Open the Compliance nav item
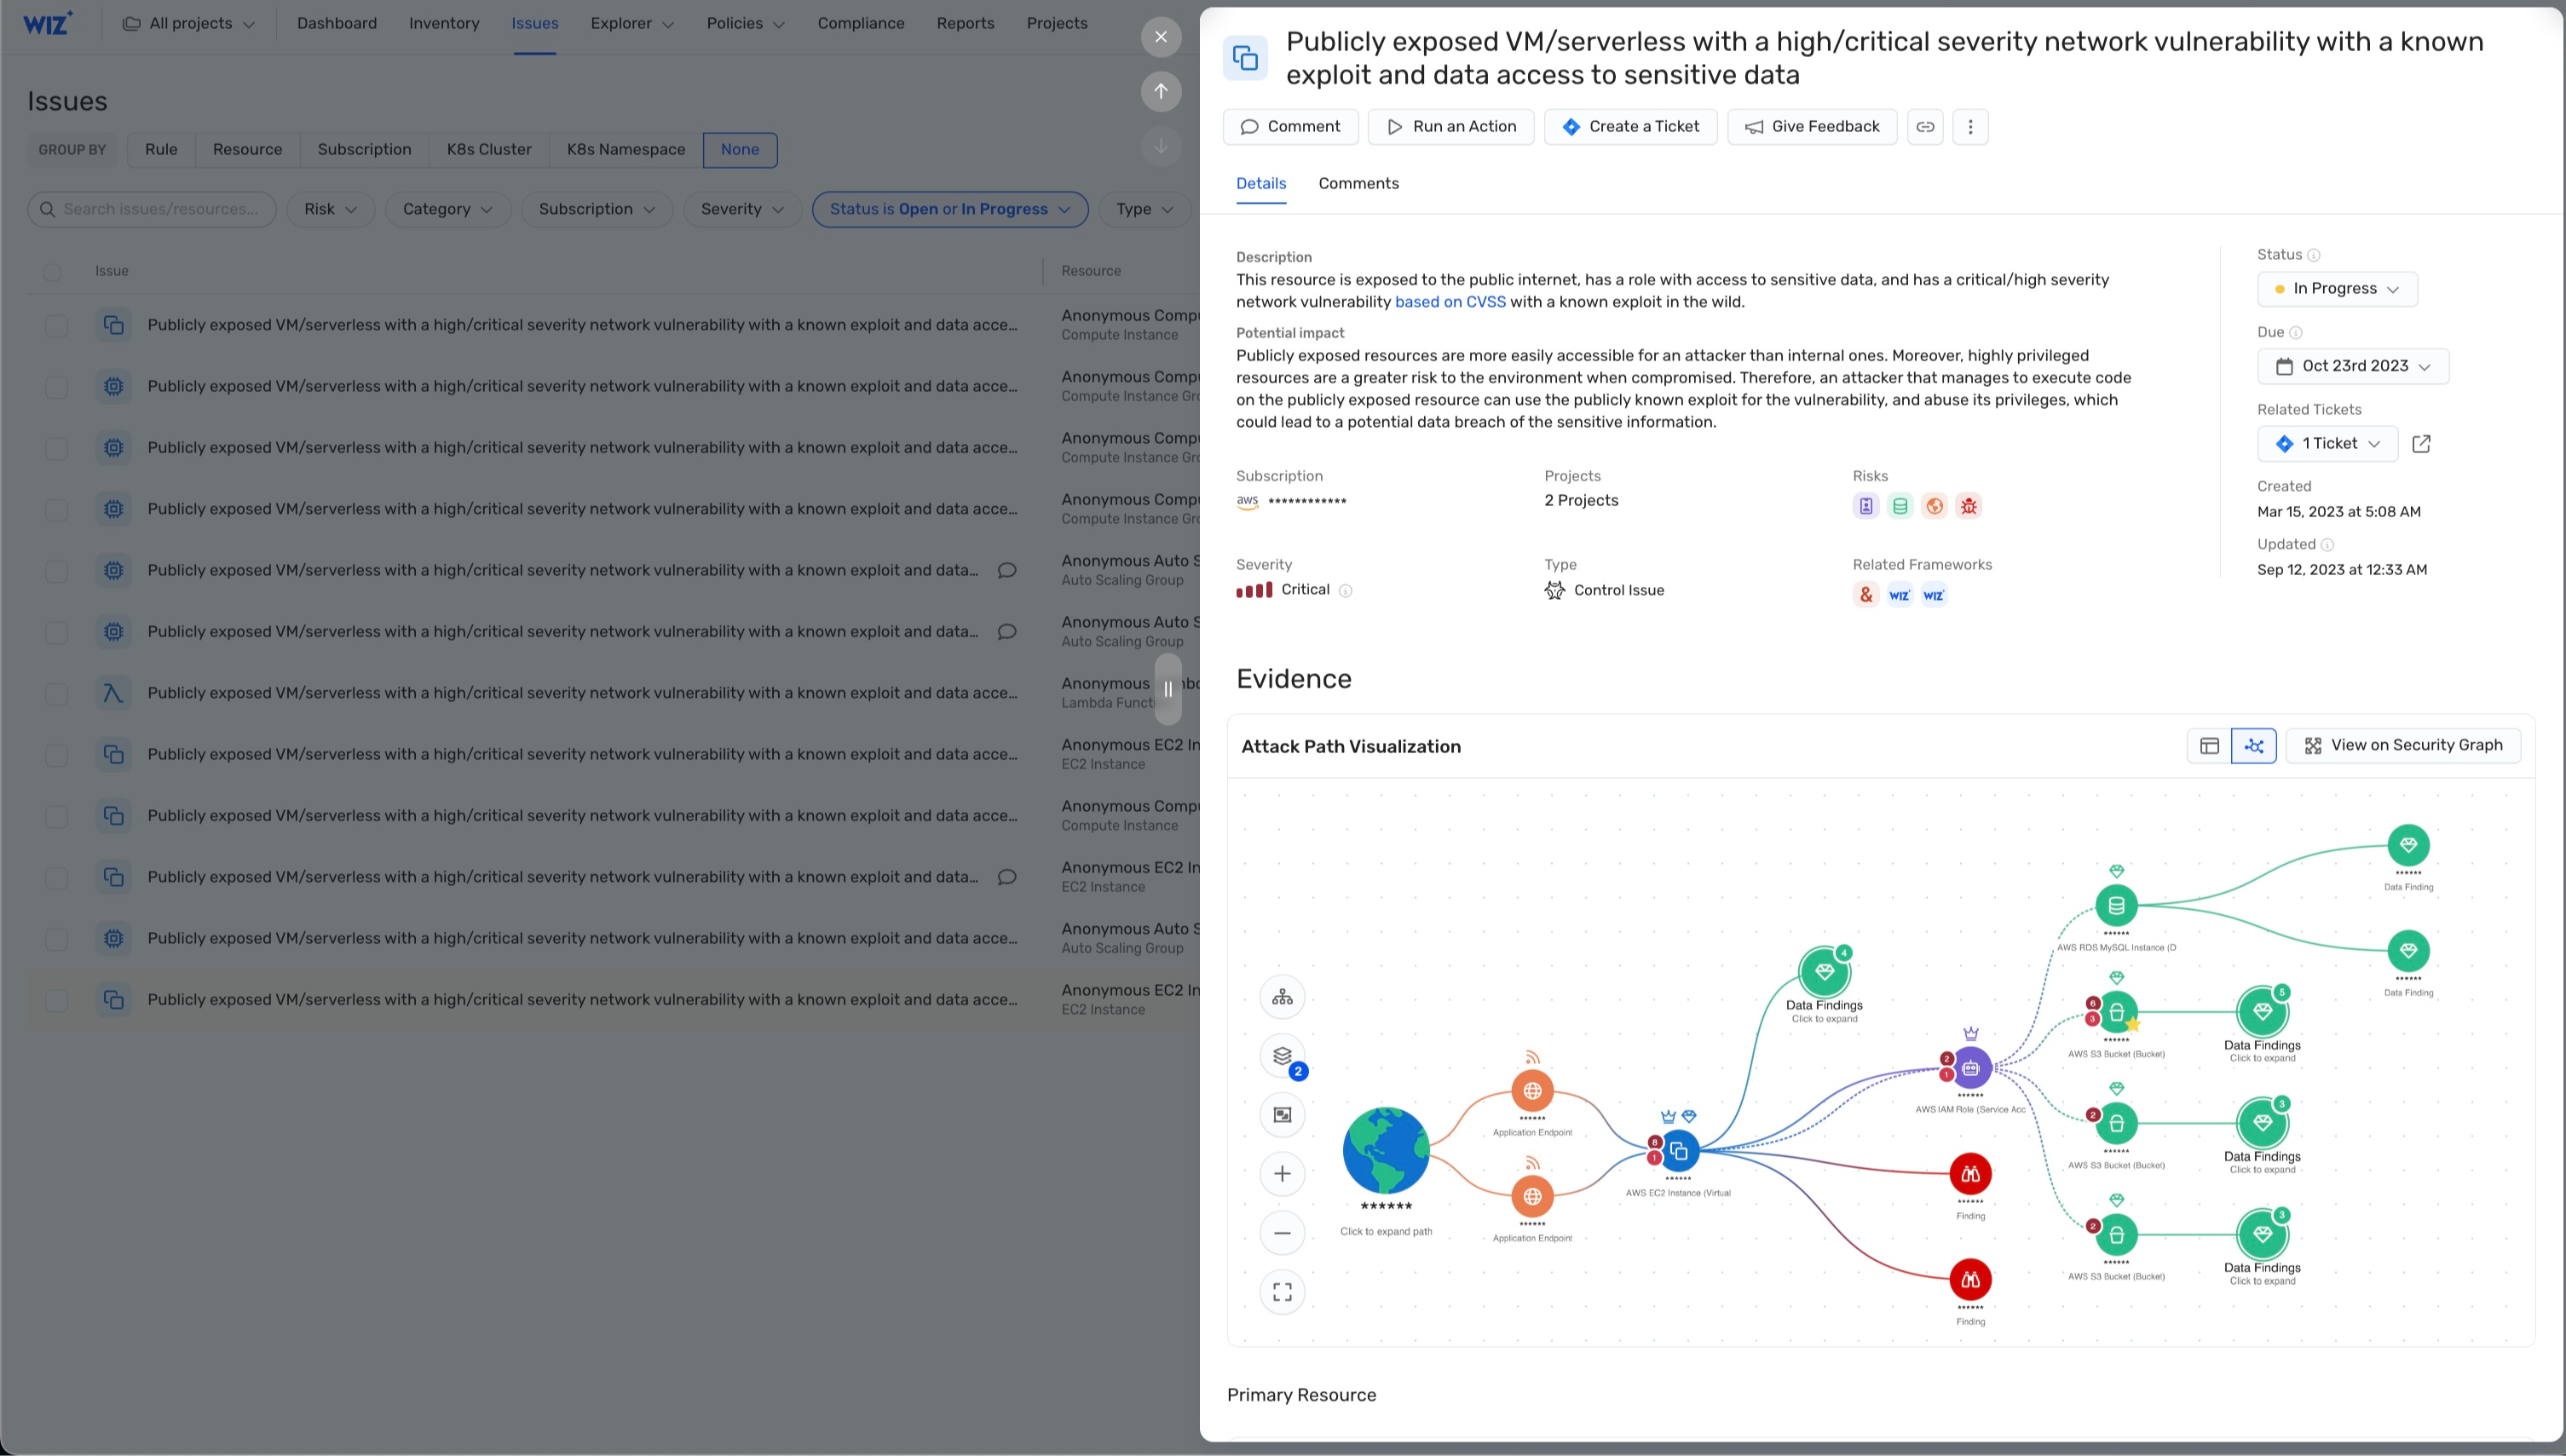The height and width of the screenshot is (1456, 2566). (x=861, y=24)
